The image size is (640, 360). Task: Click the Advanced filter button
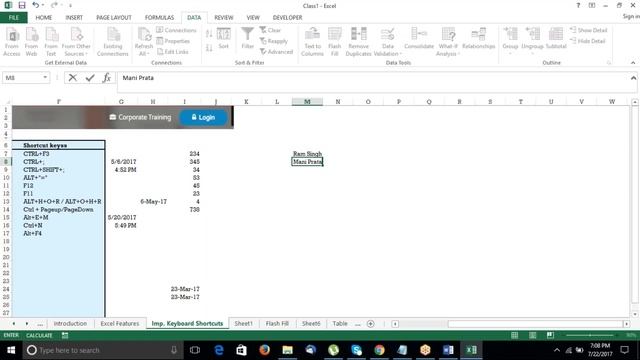(276, 51)
